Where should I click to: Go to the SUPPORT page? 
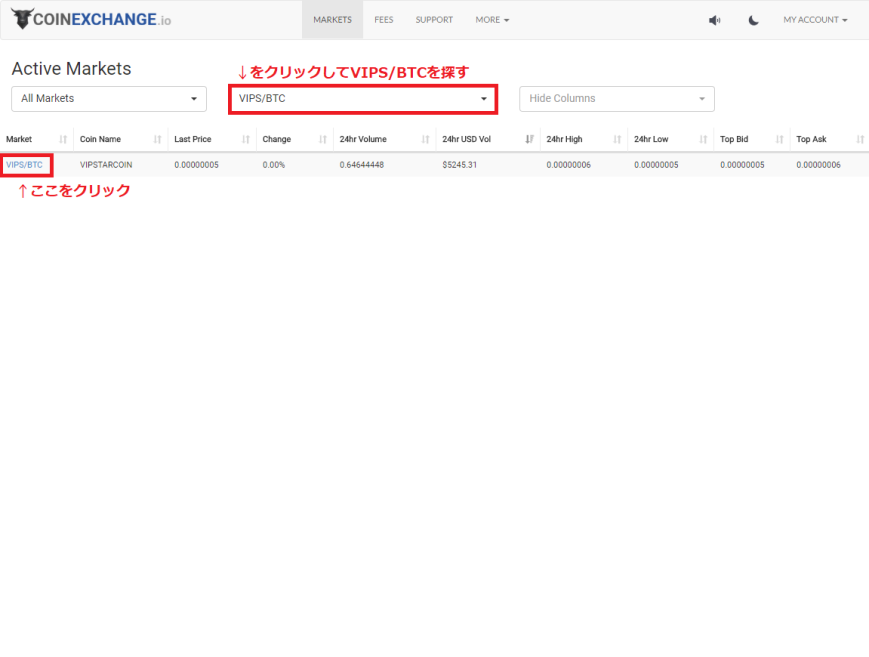434,19
